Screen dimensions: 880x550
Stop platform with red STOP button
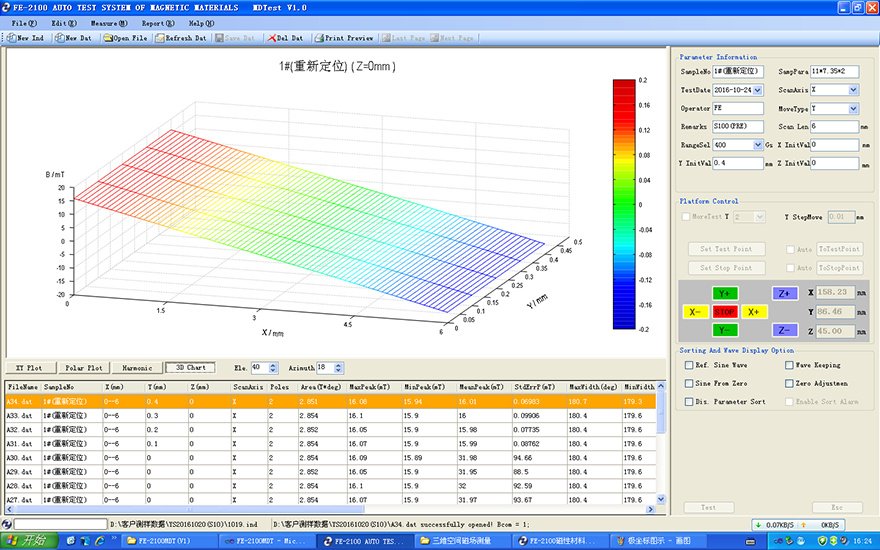tap(725, 312)
